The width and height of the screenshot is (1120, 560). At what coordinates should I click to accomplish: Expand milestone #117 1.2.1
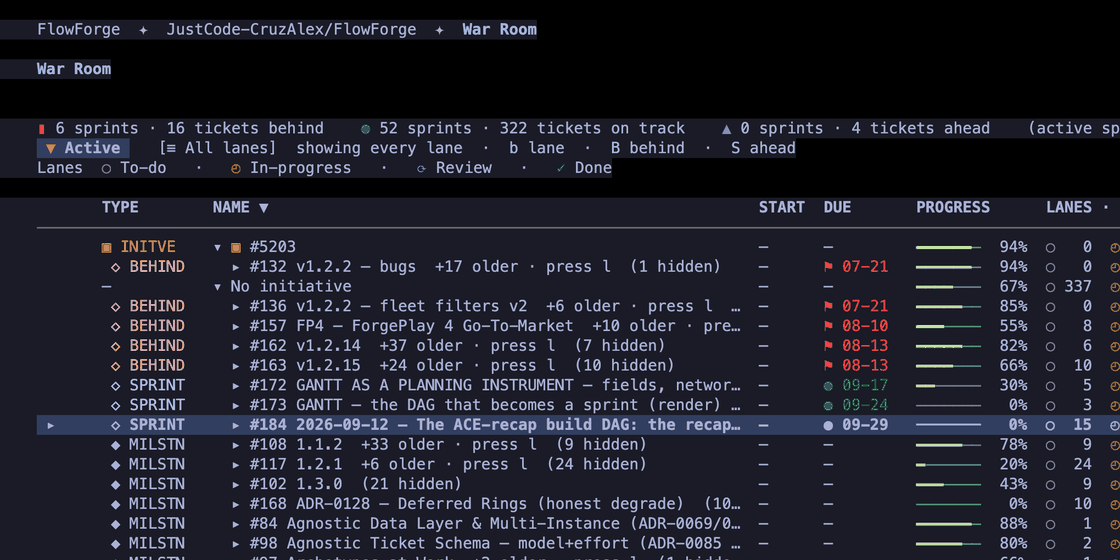[236, 464]
